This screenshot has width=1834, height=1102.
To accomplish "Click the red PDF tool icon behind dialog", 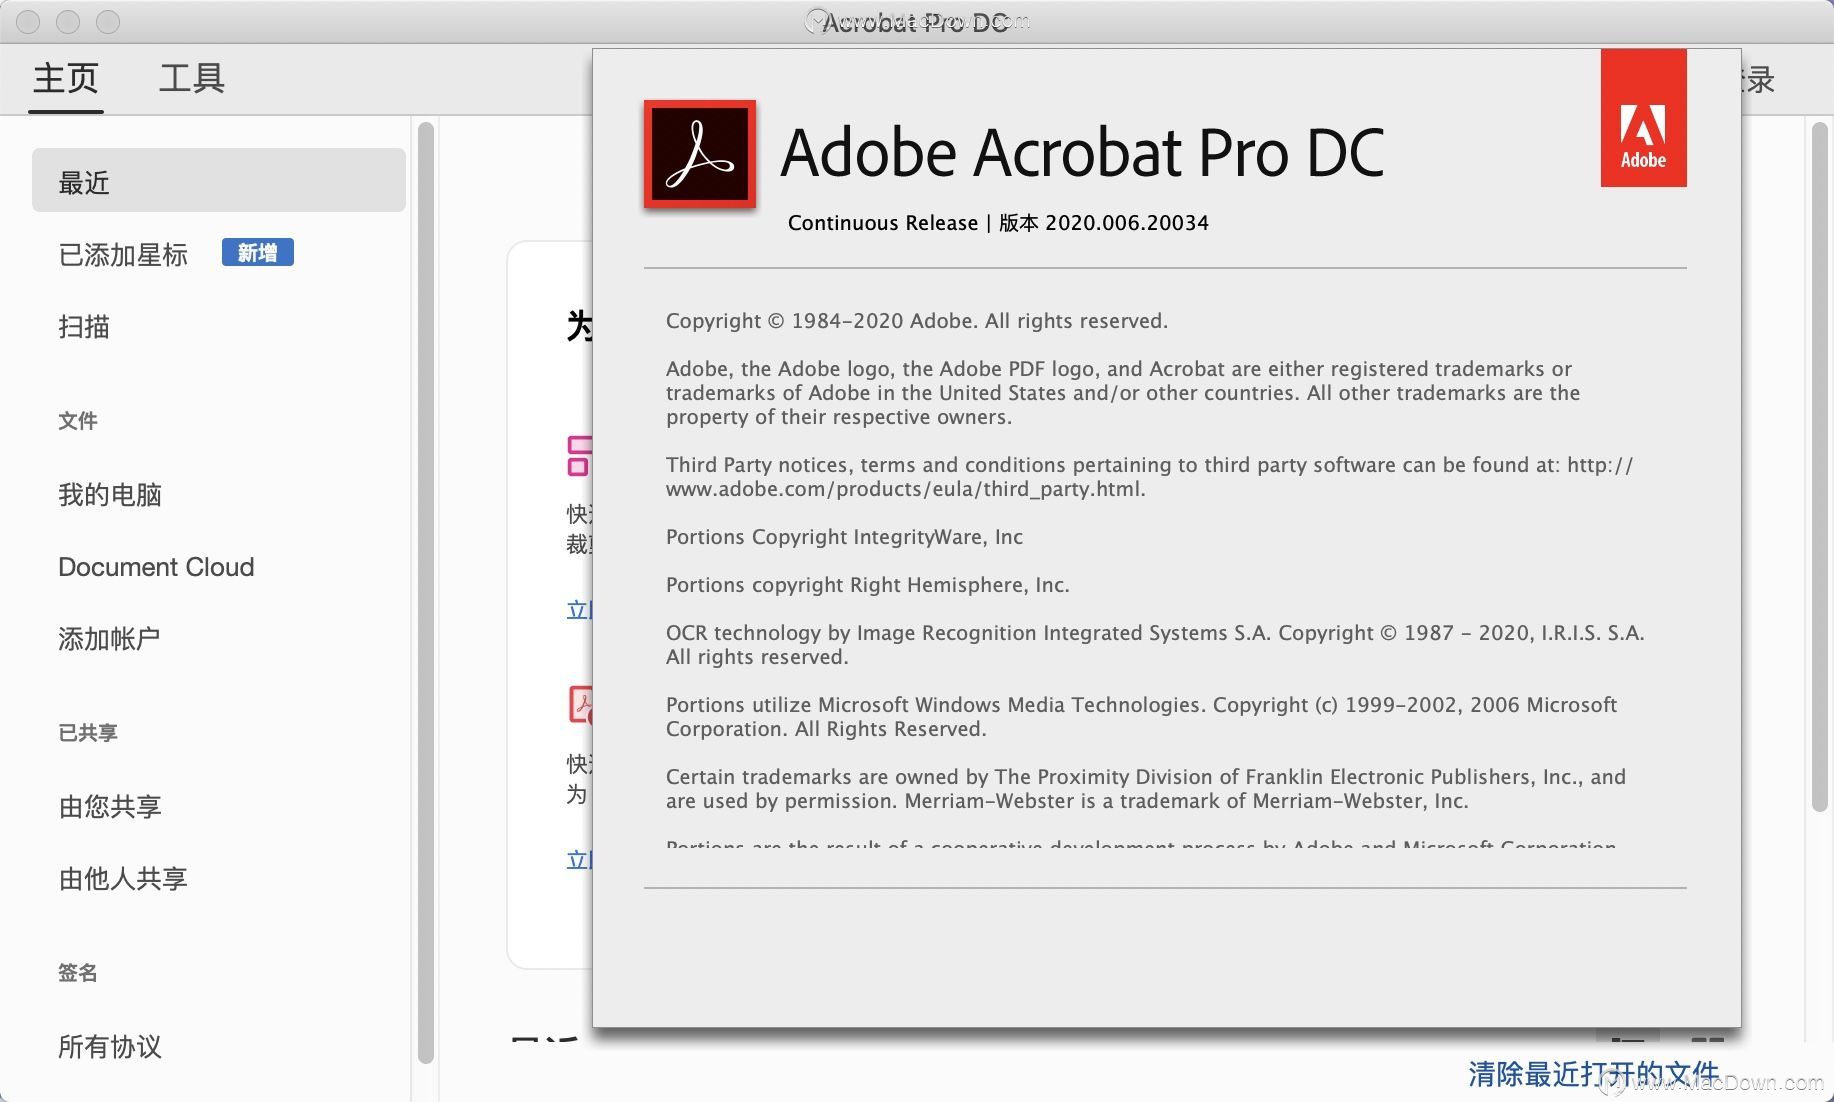I will tap(580, 705).
